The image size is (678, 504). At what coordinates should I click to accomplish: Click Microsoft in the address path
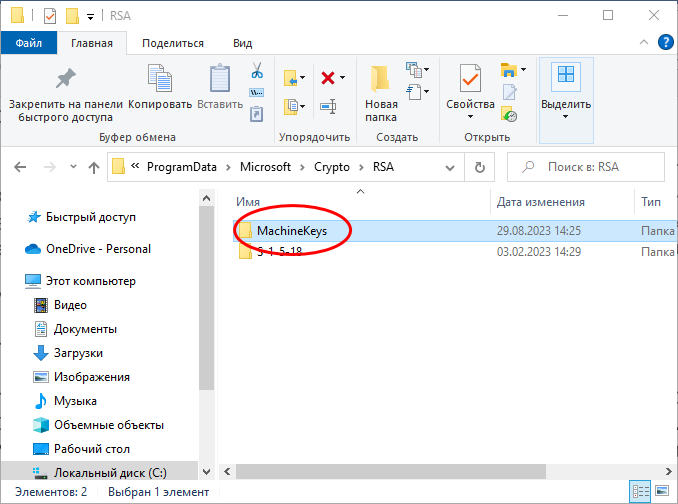(265, 167)
